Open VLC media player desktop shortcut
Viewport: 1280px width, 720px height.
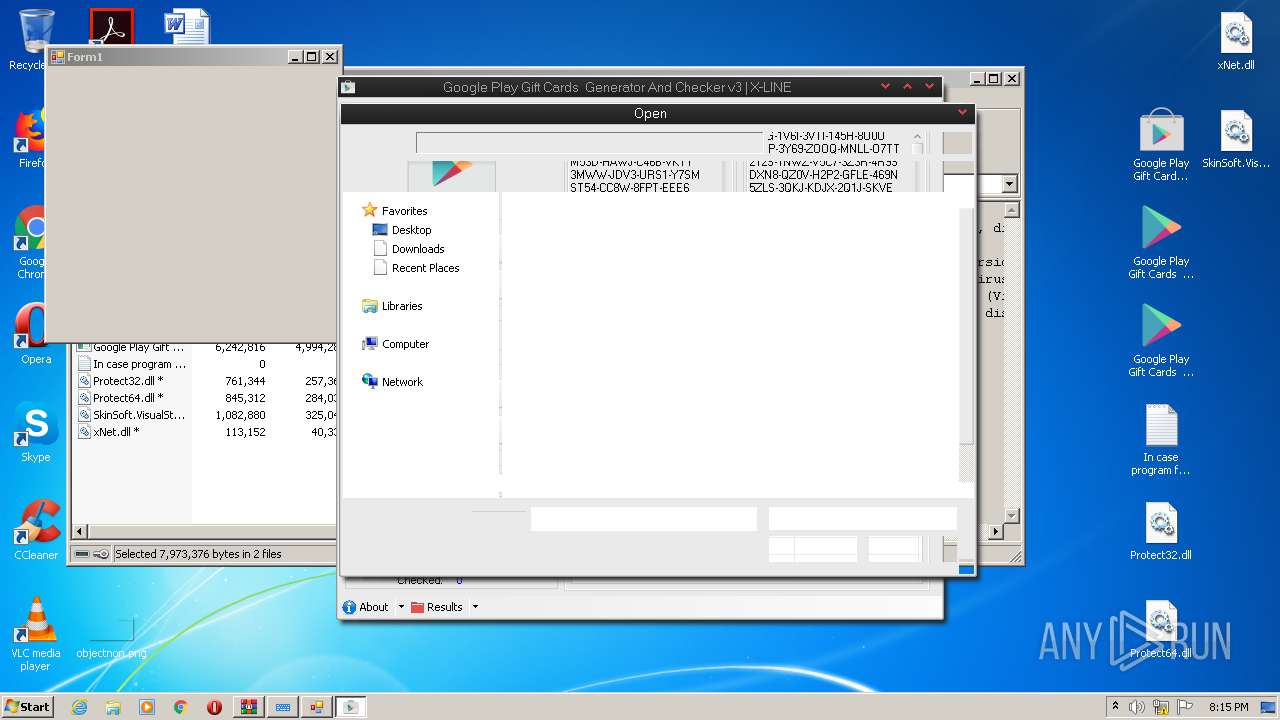36,634
